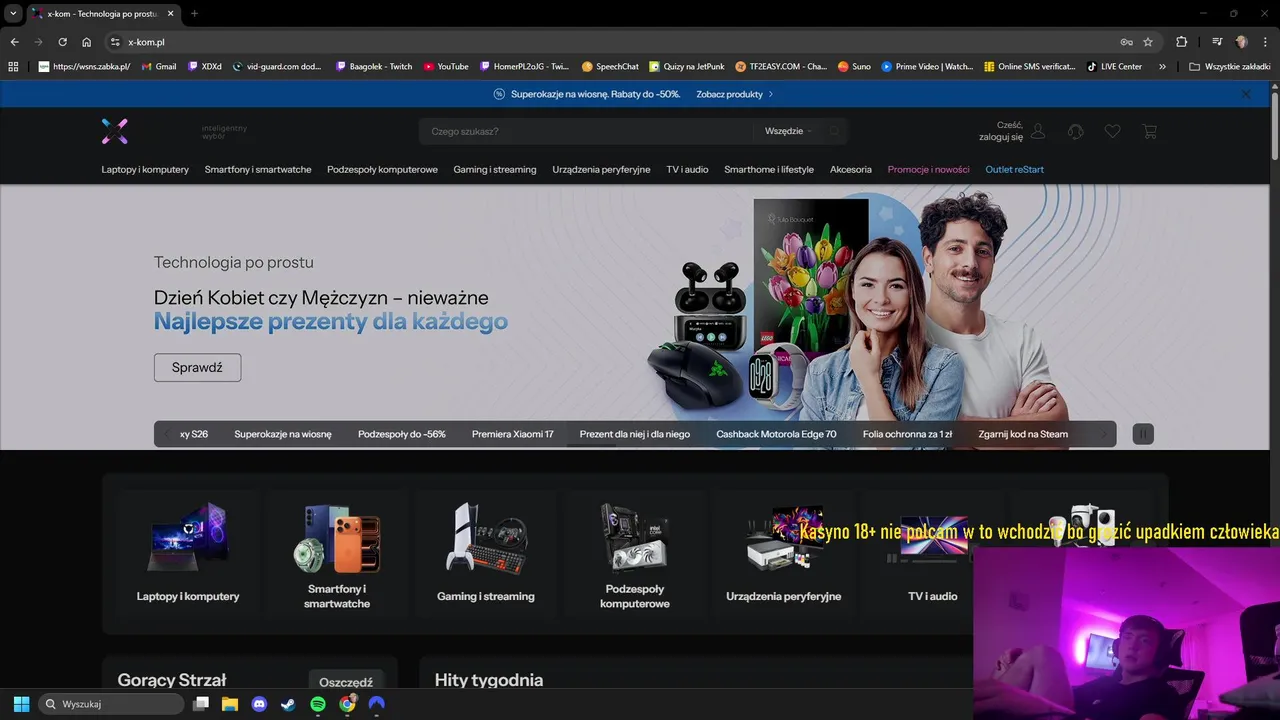
Task: Open Promocje i nowości link
Action: [x=929, y=170]
